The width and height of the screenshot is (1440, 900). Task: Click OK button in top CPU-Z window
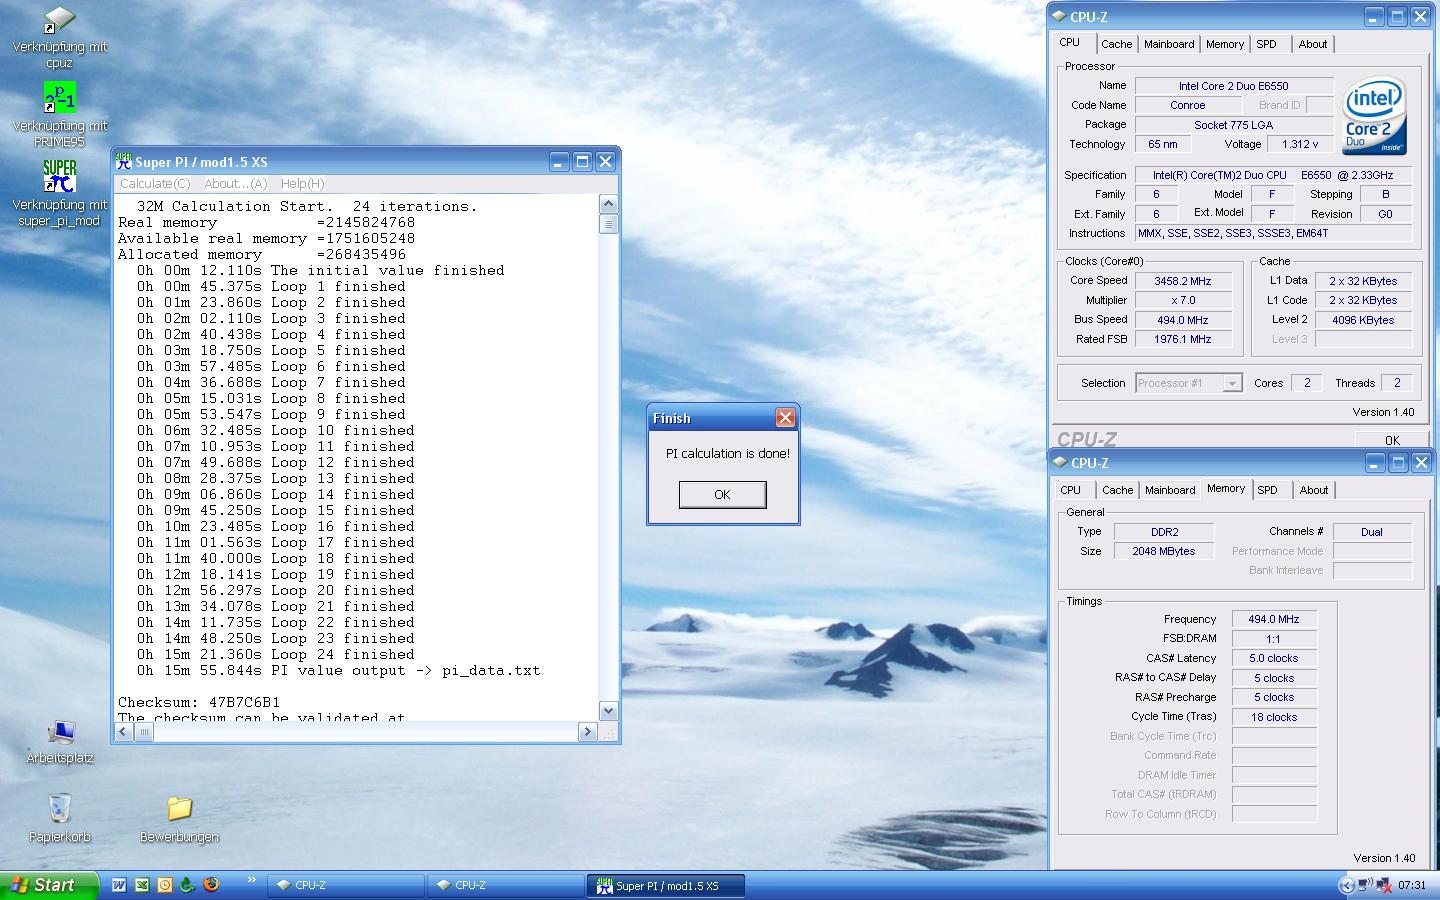tap(1392, 439)
